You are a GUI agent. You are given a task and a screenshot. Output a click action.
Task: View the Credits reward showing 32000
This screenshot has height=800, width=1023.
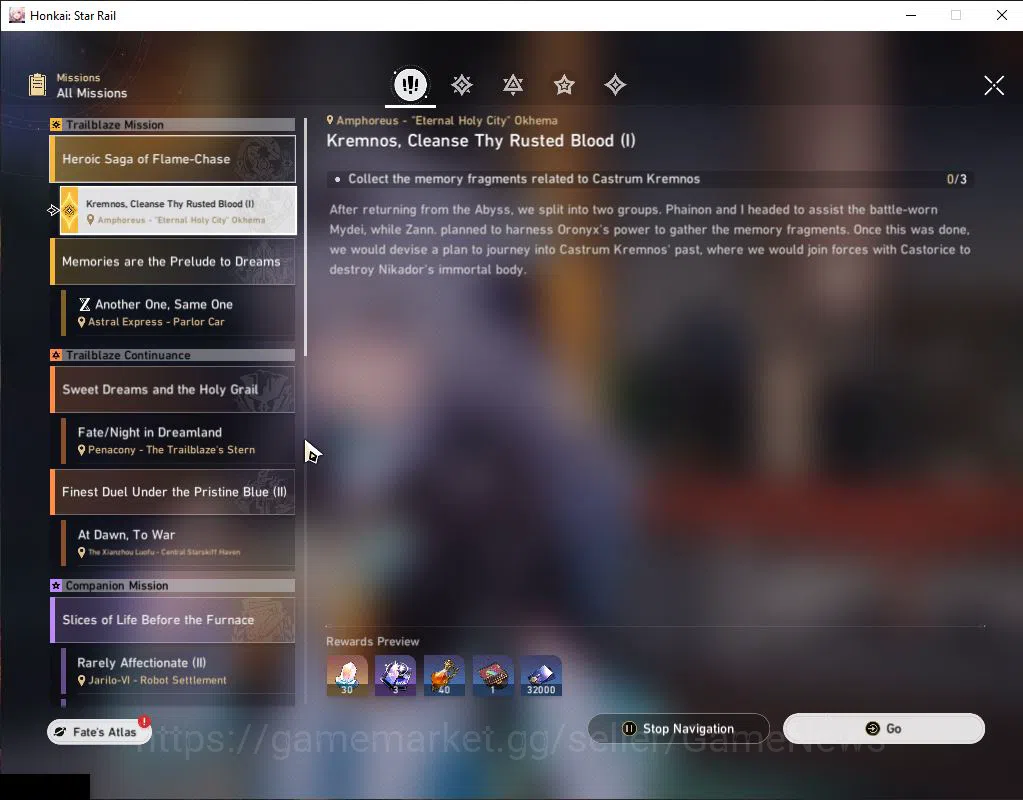tap(541, 675)
